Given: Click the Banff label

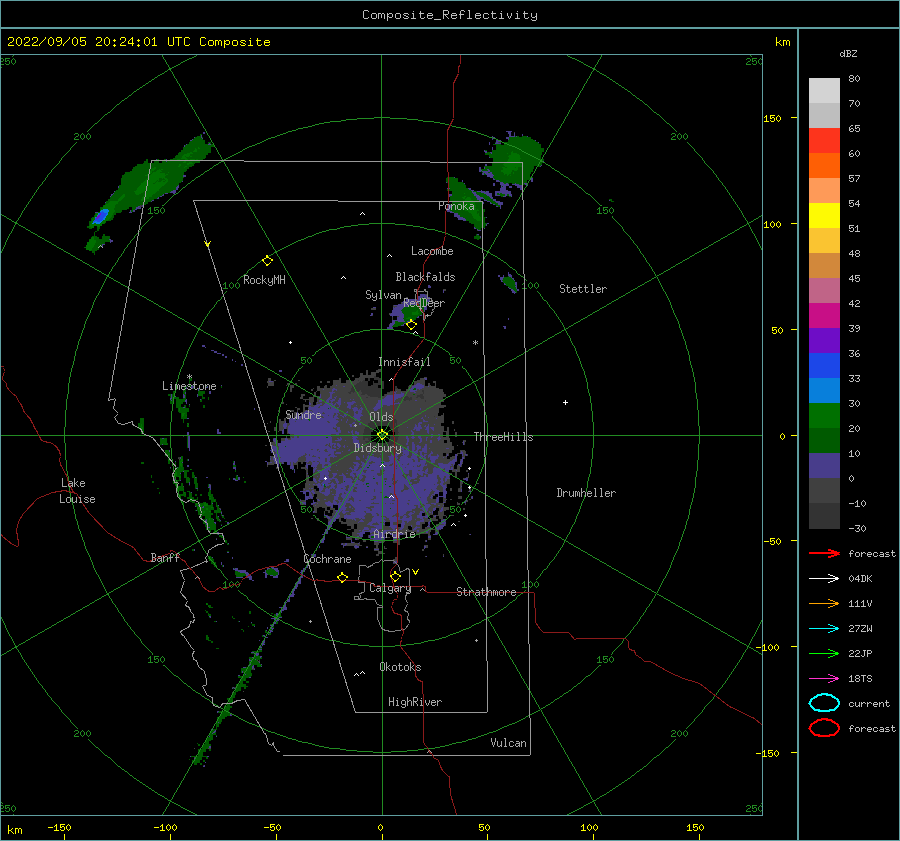Looking at the screenshot, I should [x=165, y=558].
